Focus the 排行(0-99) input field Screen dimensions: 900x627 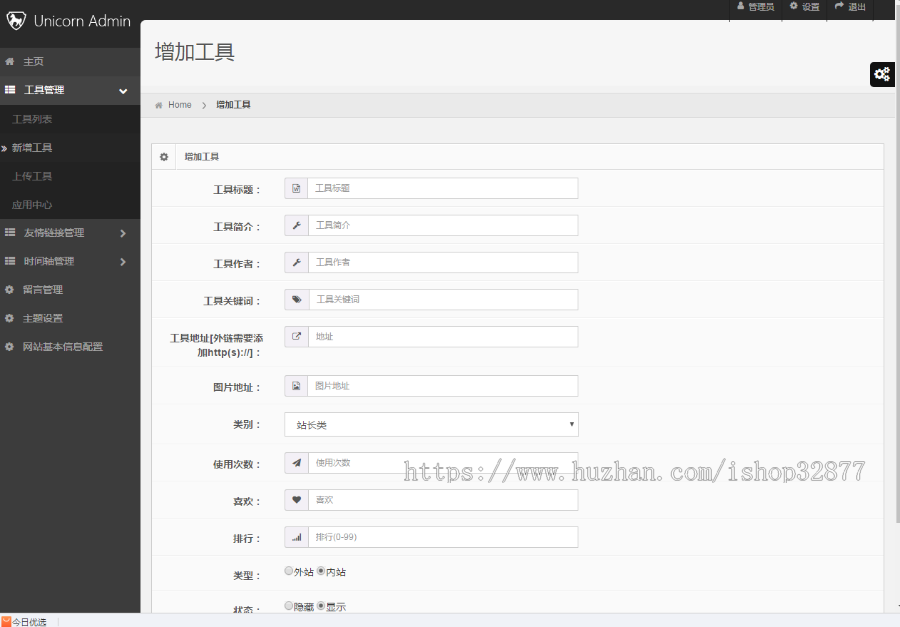click(x=443, y=537)
